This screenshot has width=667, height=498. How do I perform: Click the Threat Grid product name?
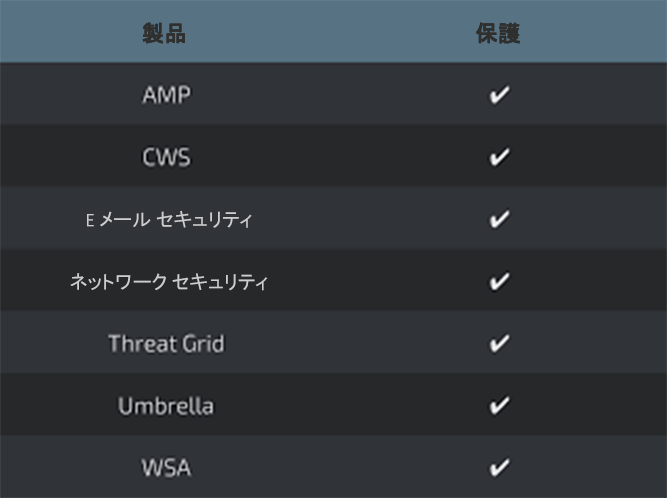coord(166,344)
